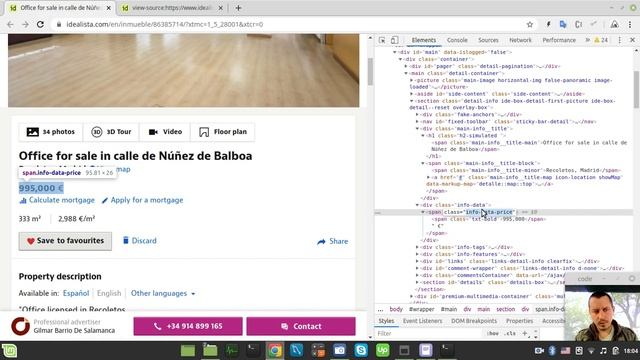Click the web page vertical scrollbar thumb
This screenshot has width=640, height=360.
(x=370, y=71)
